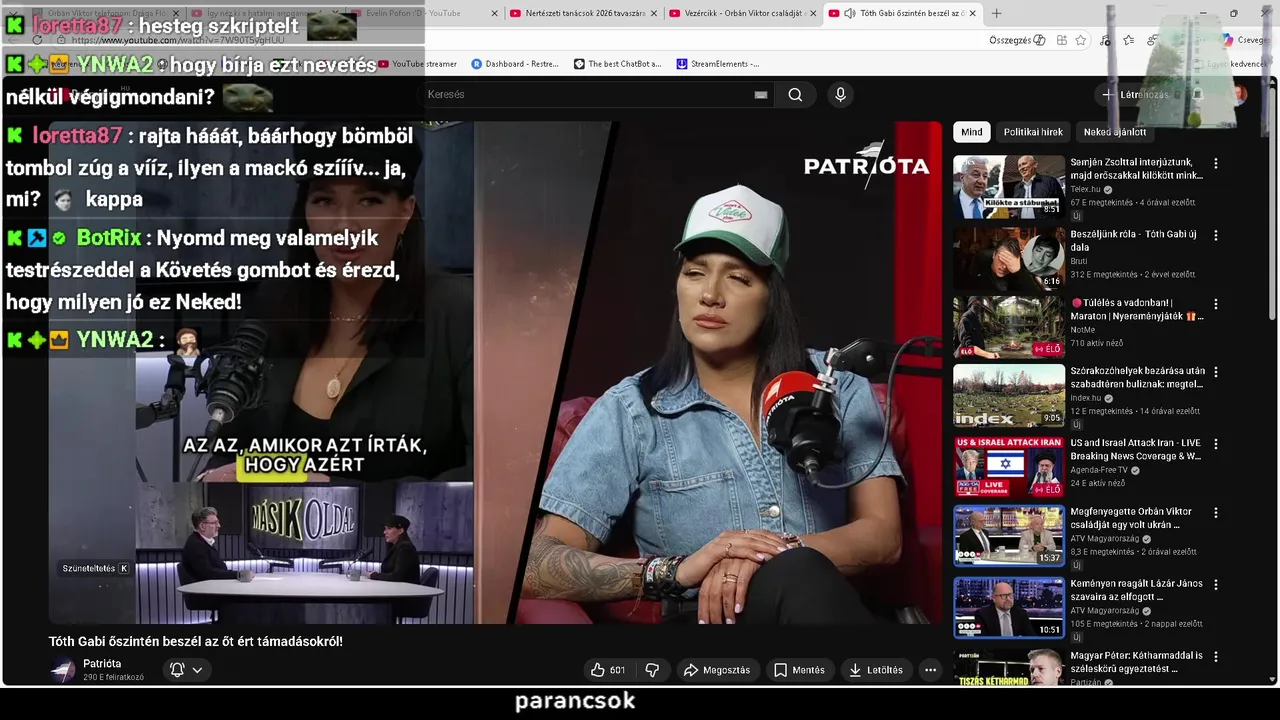Click the ATV Magyarország channel under Megfenyegette
1280x720 pixels.
pos(1106,539)
